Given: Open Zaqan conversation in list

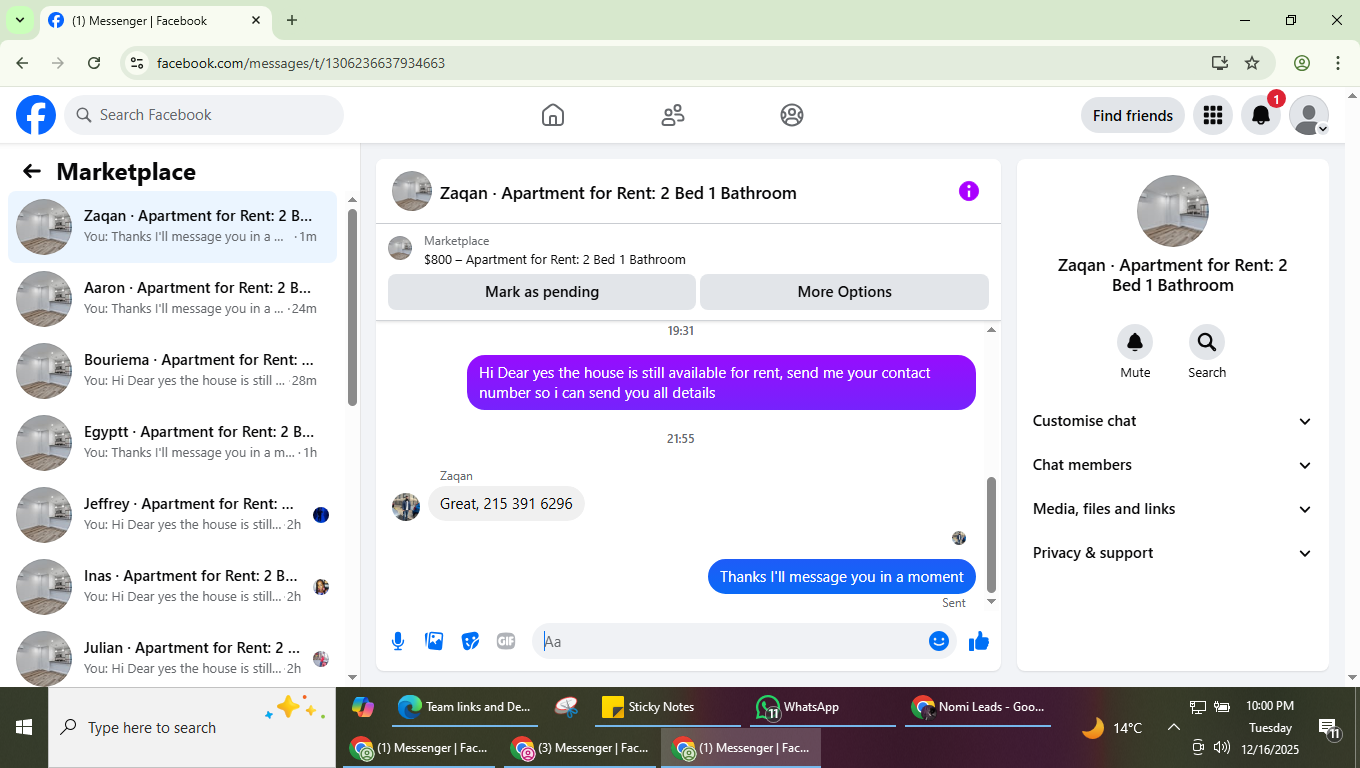Looking at the screenshot, I should coord(172,227).
